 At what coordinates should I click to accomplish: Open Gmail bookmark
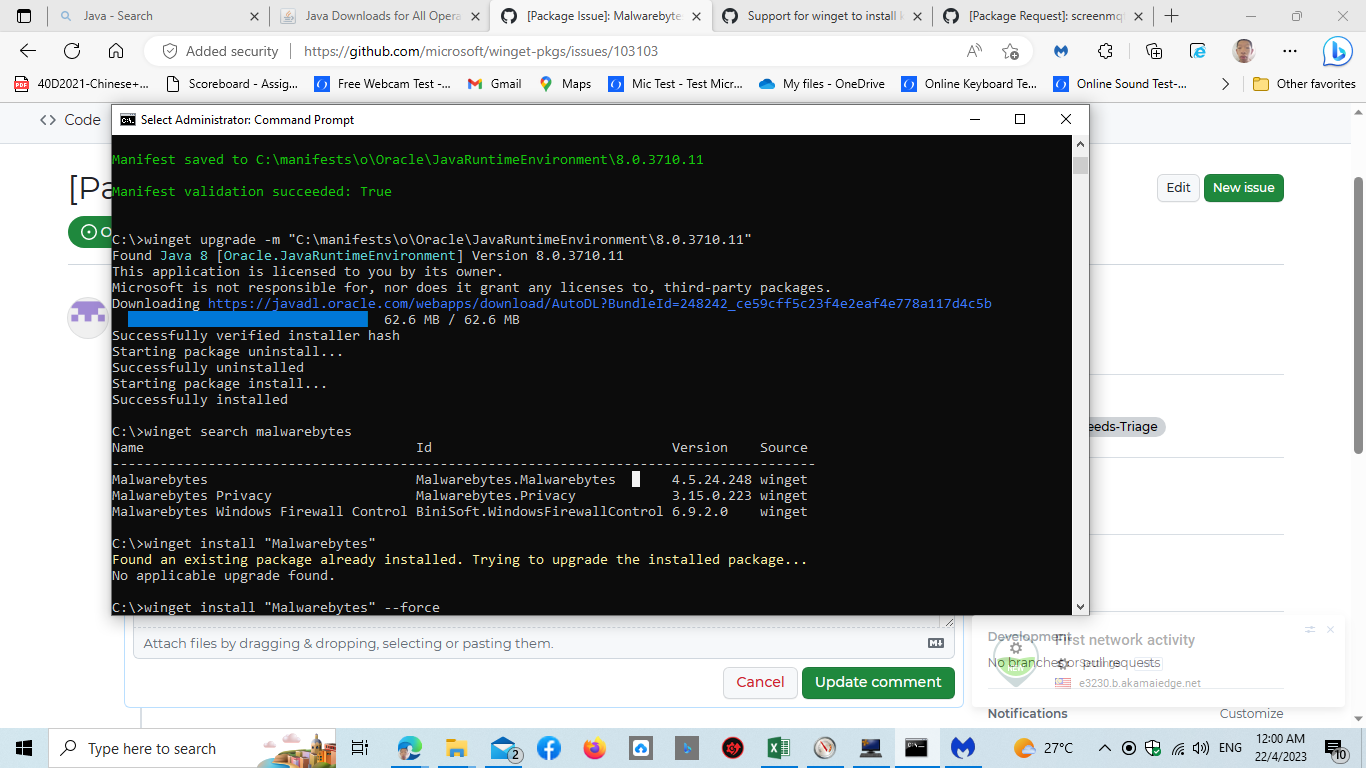494,84
